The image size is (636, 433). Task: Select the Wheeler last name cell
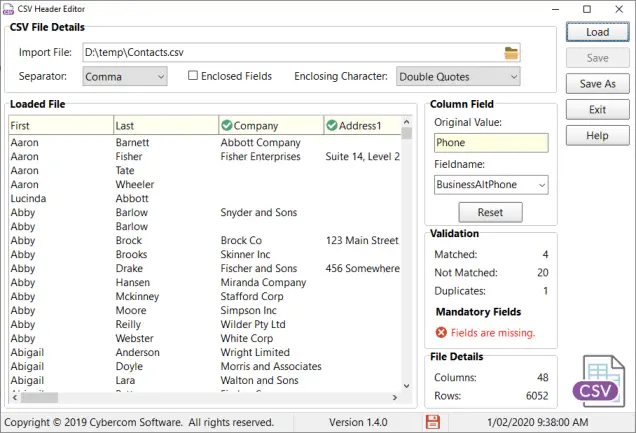coord(135,184)
